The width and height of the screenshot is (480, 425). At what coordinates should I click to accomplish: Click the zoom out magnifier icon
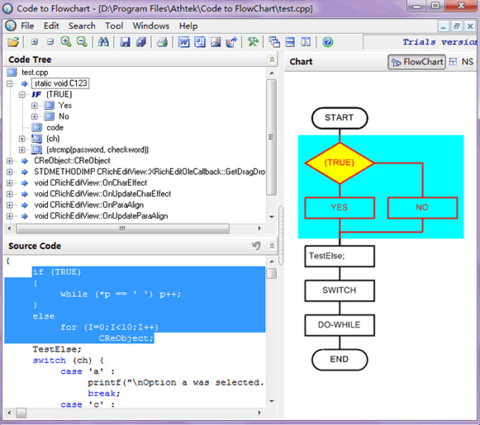82,42
